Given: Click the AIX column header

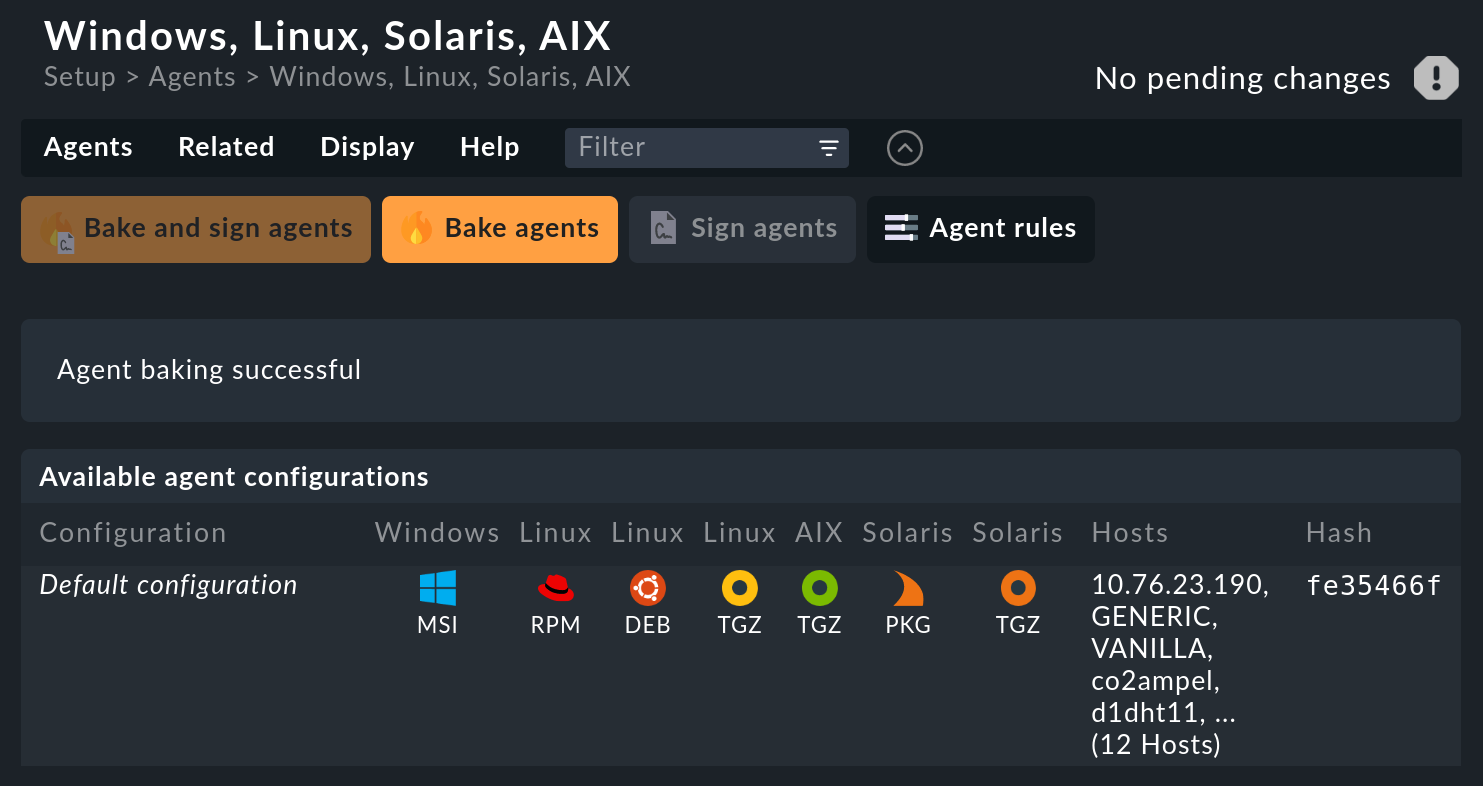Looking at the screenshot, I should point(819,533).
